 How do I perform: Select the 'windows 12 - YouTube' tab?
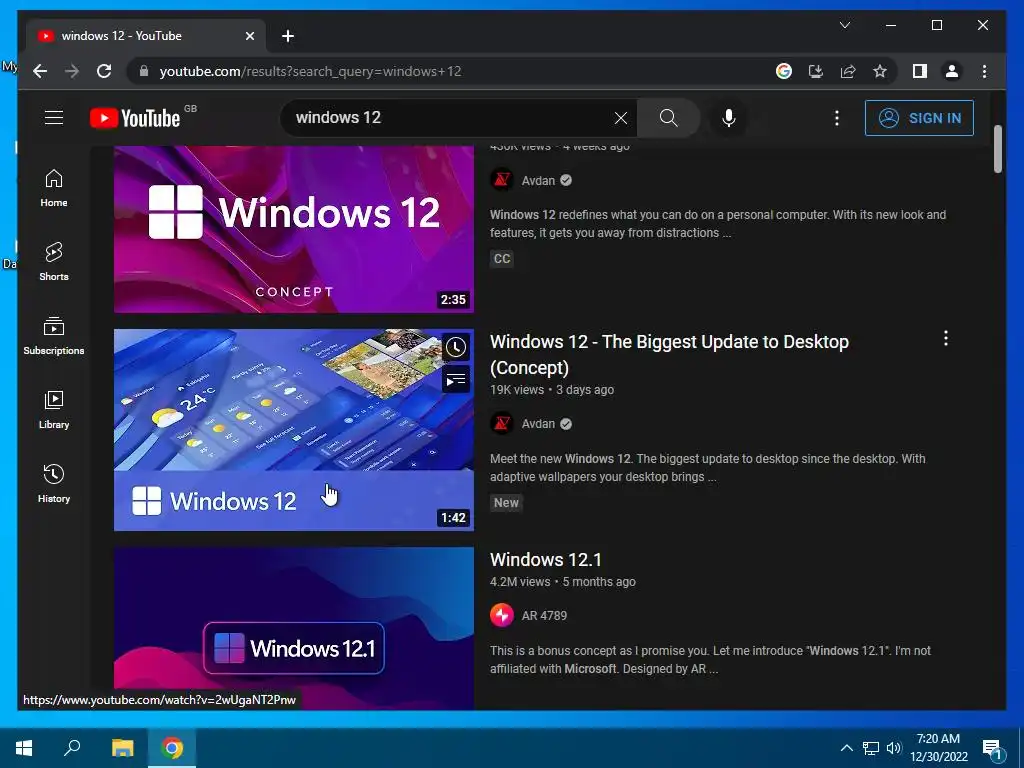(x=145, y=36)
